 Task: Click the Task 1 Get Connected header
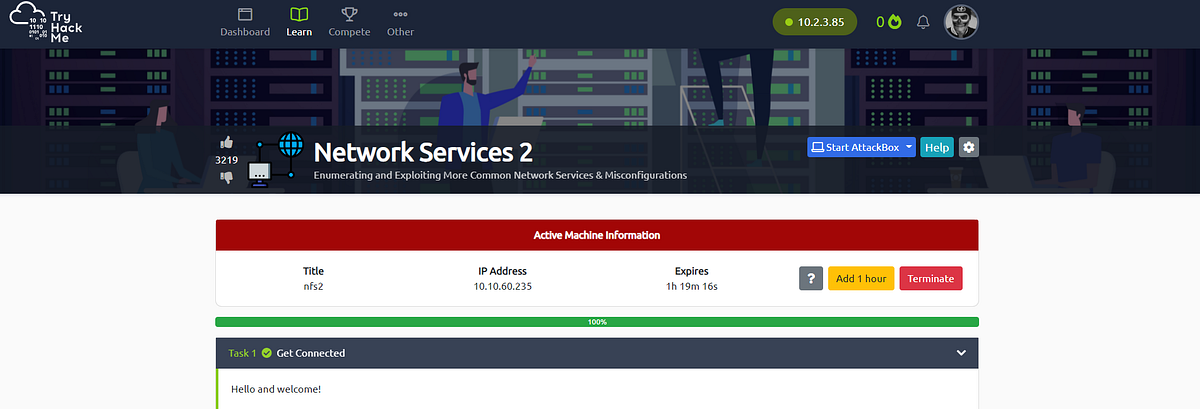(x=597, y=353)
